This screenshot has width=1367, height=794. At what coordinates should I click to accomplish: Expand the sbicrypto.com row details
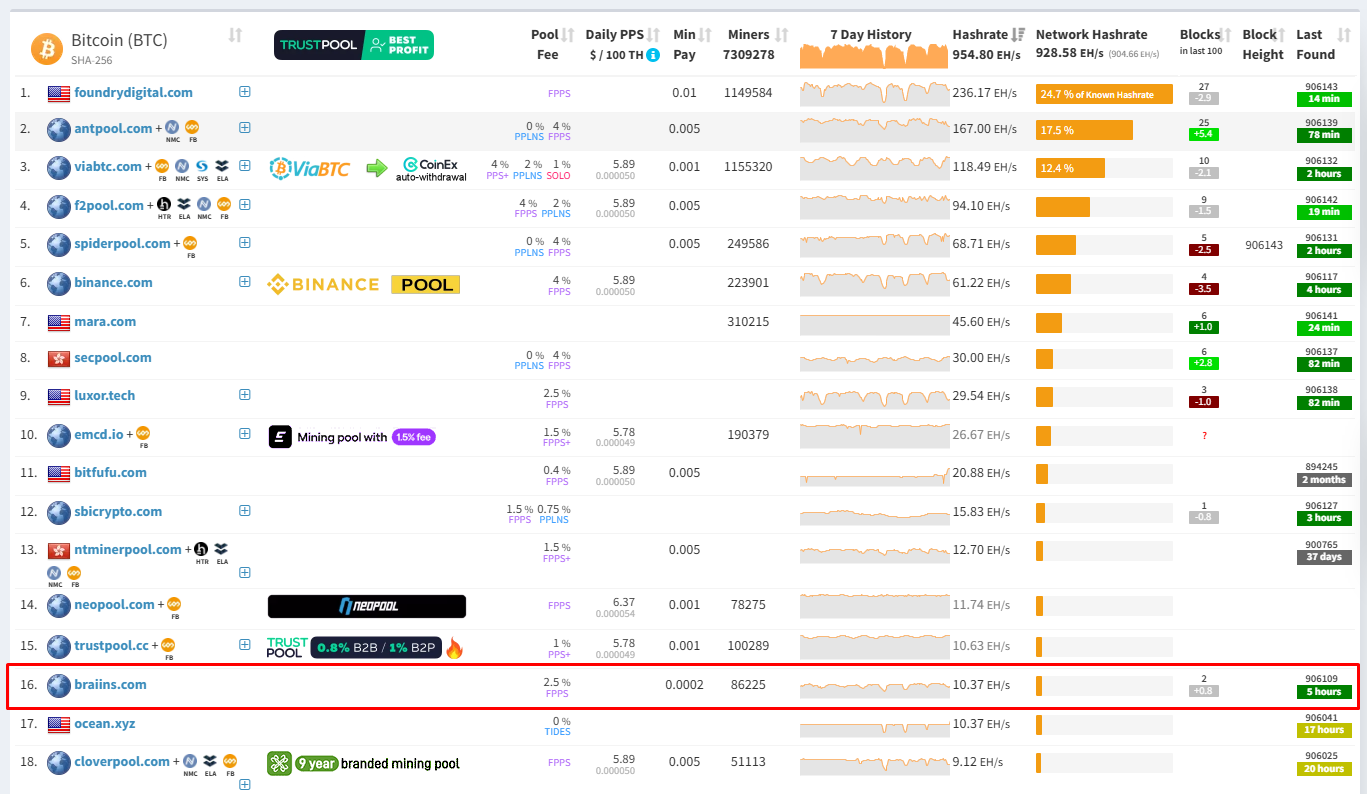coord(245,511)
